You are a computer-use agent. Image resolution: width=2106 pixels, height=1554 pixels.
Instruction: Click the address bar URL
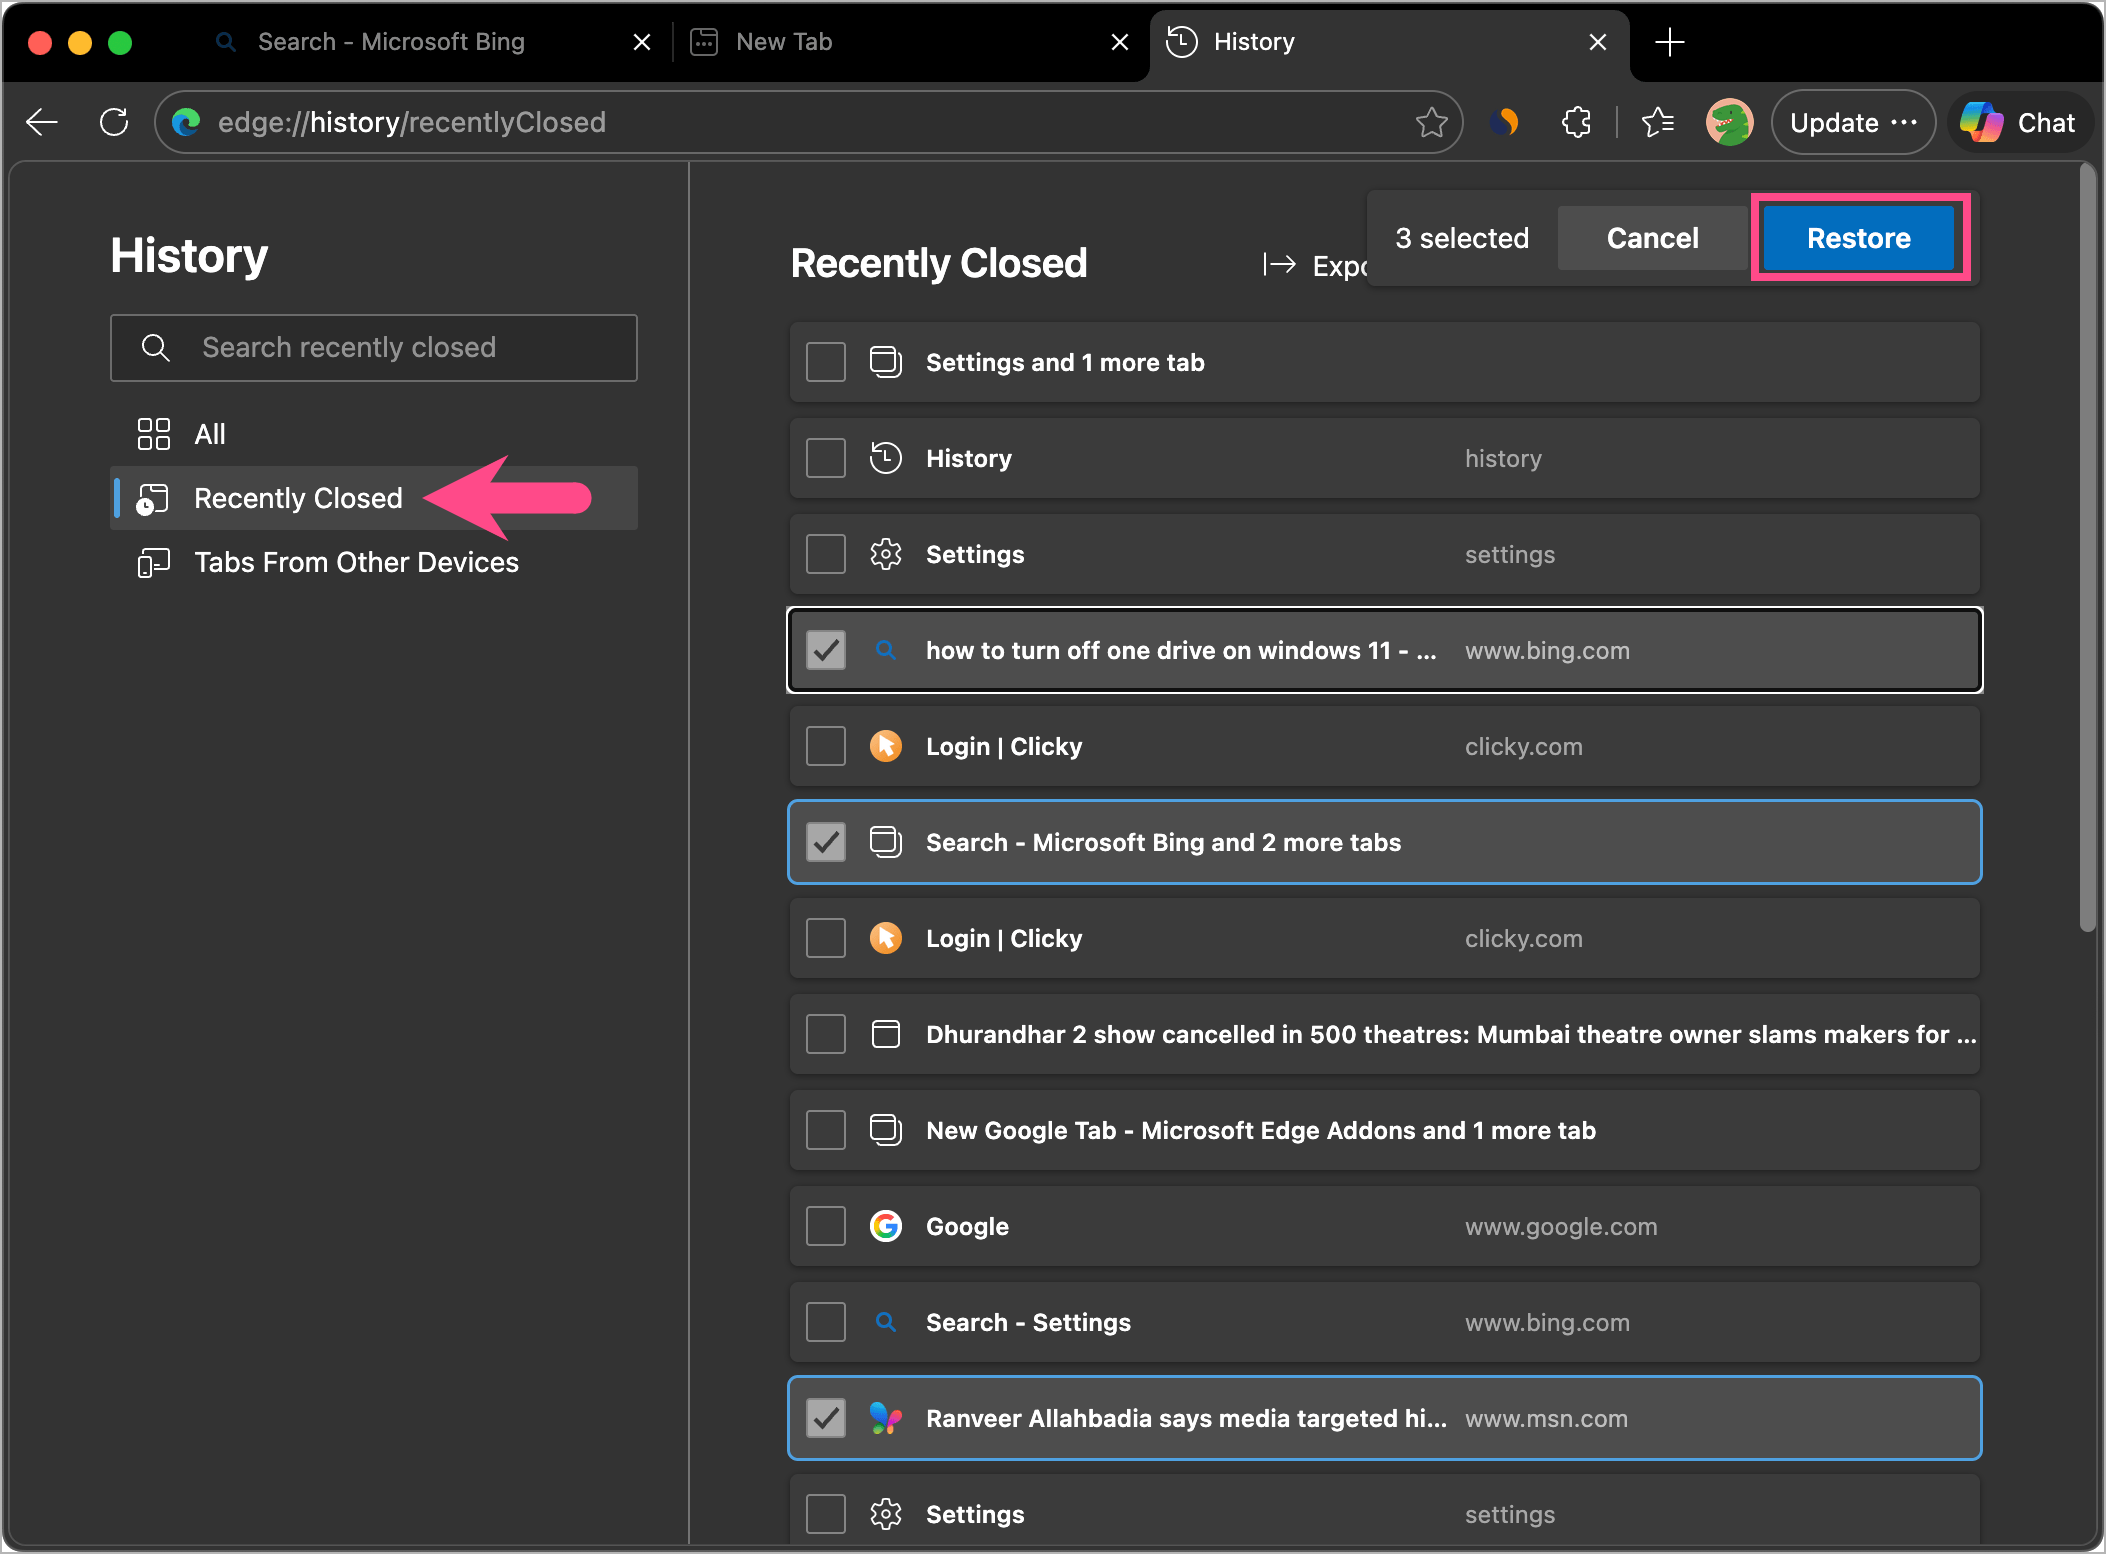(412, 122)
